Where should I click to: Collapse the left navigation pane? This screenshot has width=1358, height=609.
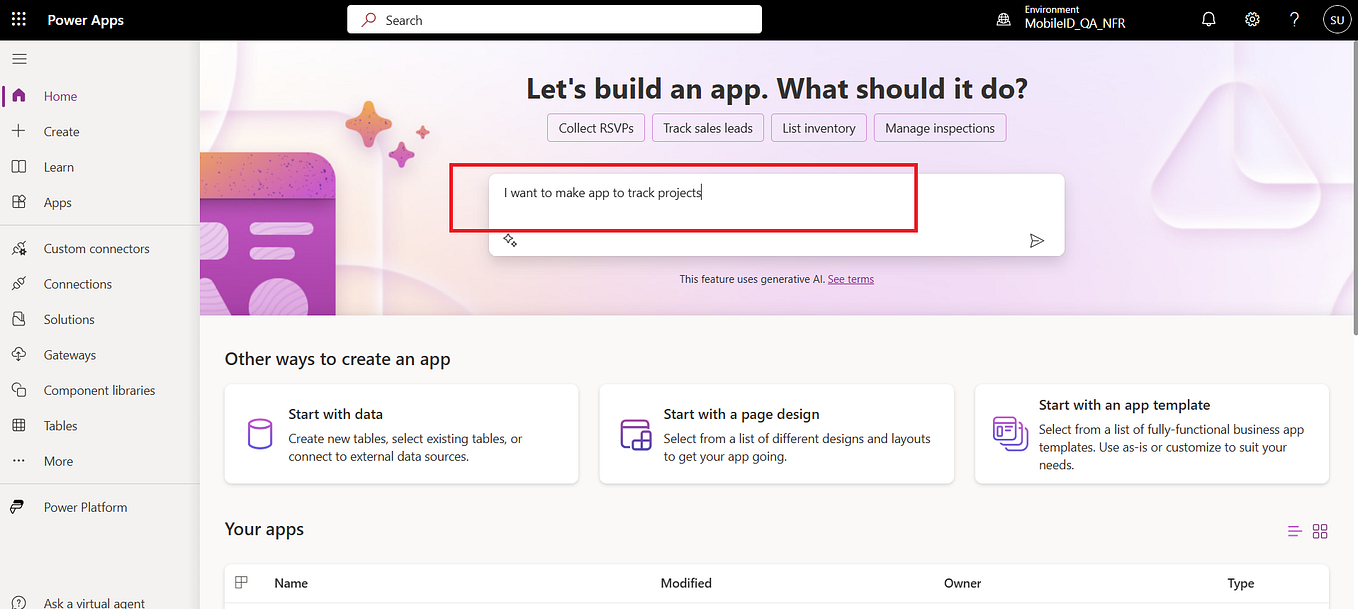[18, 58]
